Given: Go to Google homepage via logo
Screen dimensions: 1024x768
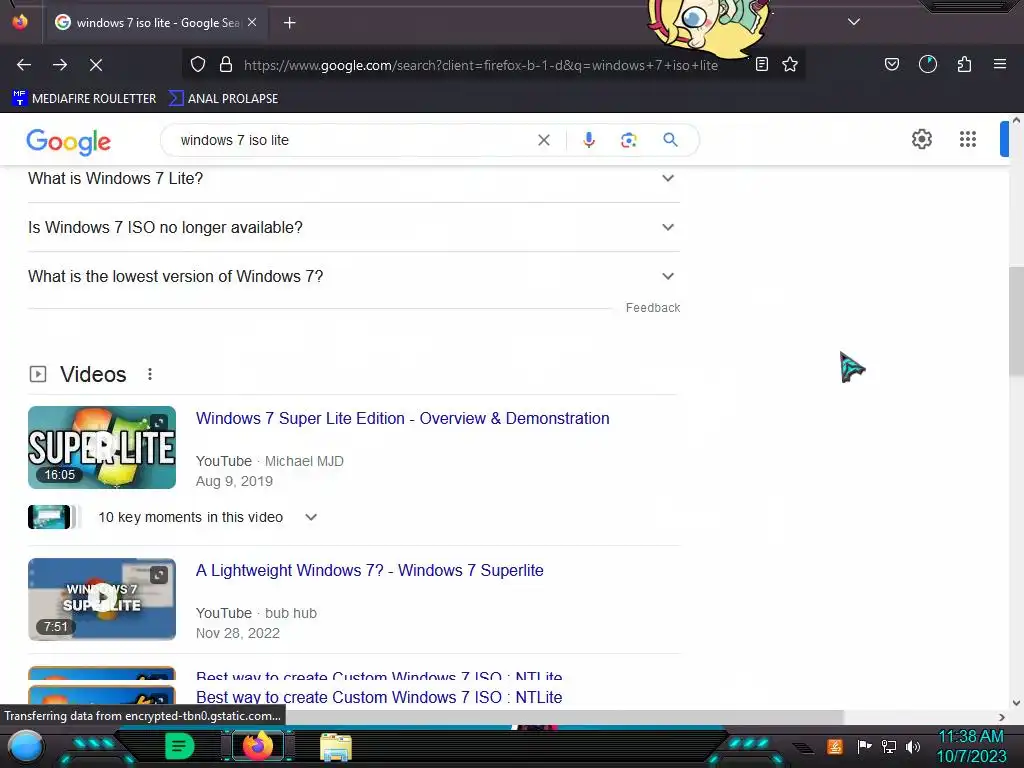Looking at the screenshot, I should [x=69, y=142].
